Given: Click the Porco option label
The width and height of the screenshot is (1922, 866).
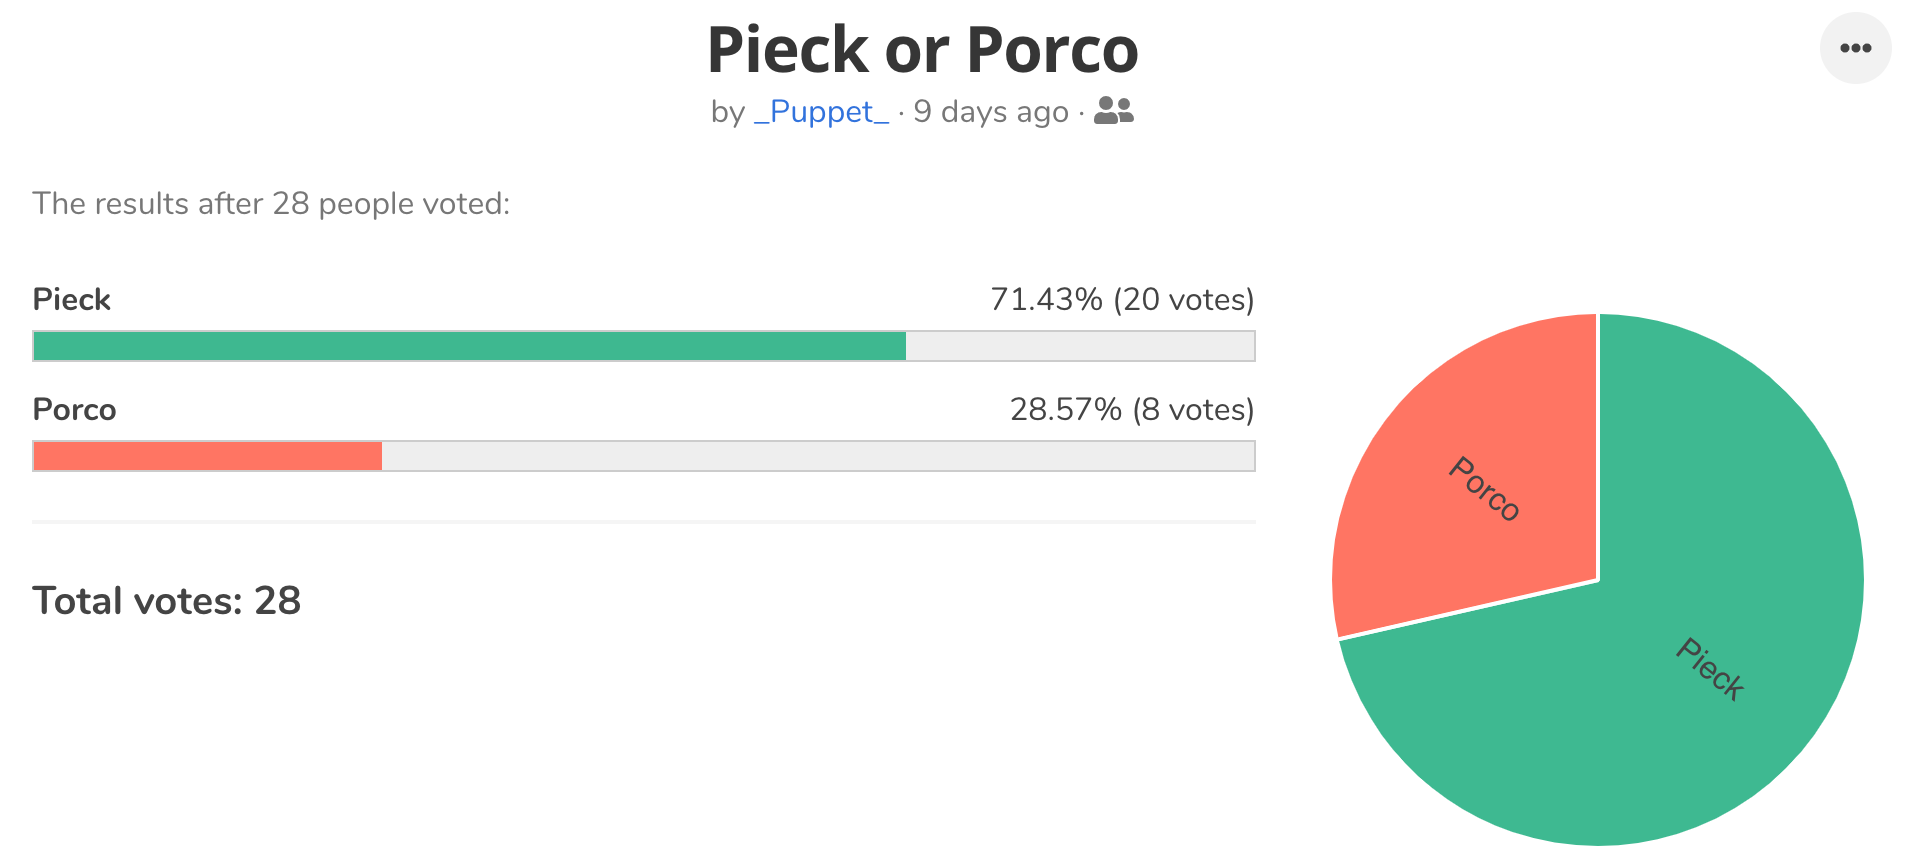Looking at the screenshot, I should (x=74, y=409).
